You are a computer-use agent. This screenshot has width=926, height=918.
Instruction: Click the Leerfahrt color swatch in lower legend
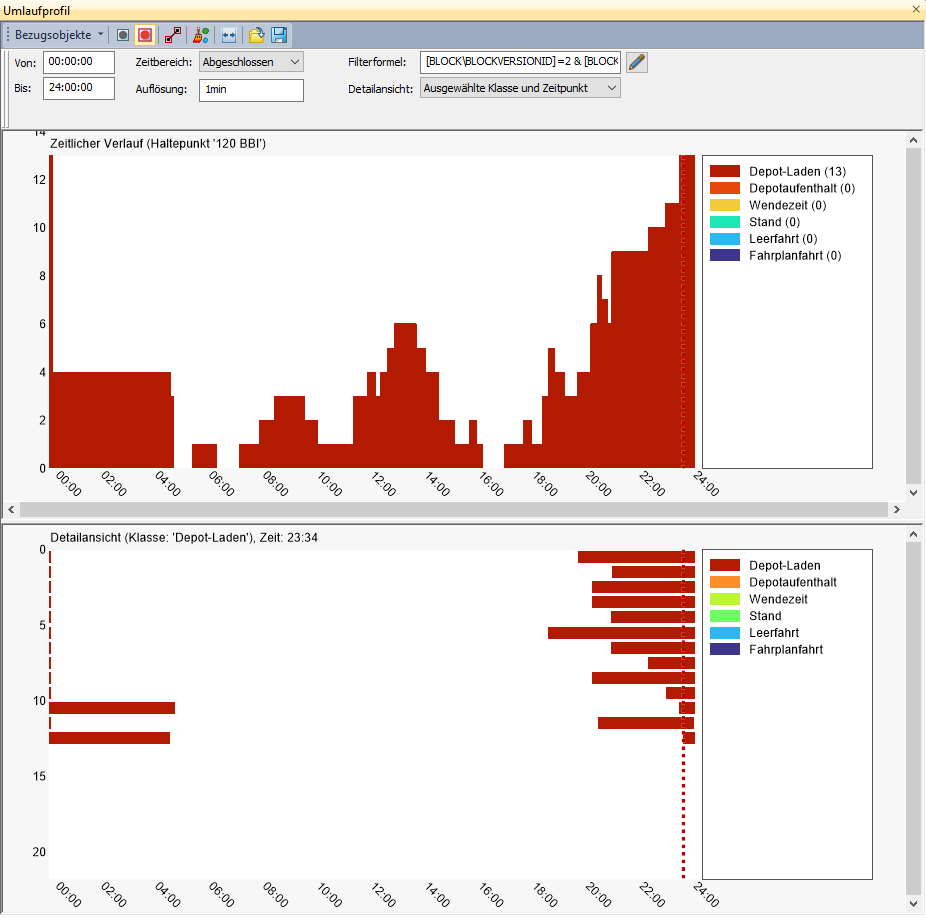click(x=724, y=633)
